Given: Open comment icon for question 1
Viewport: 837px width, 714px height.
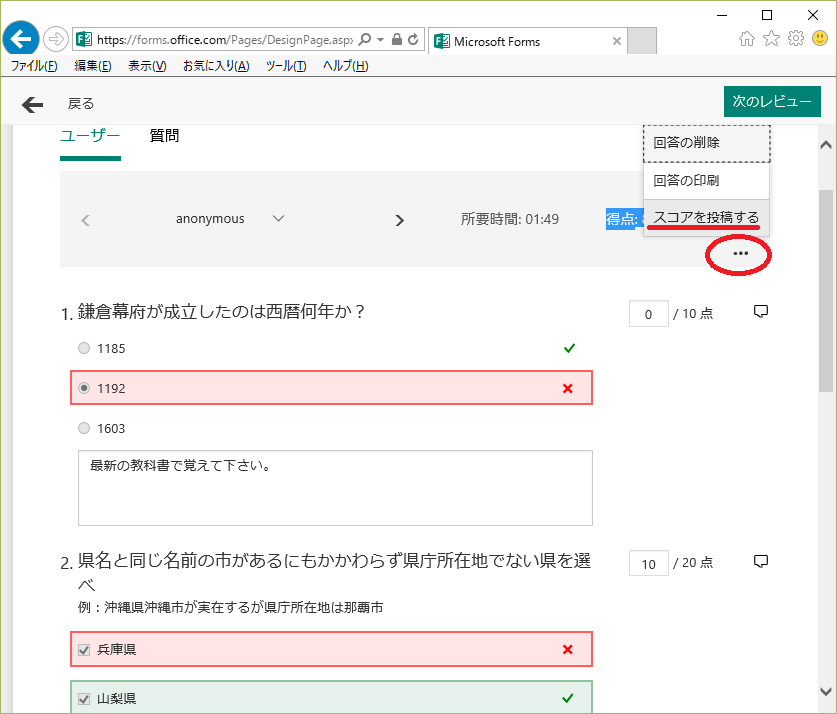Looking at the screenshot, I should 761,312.
